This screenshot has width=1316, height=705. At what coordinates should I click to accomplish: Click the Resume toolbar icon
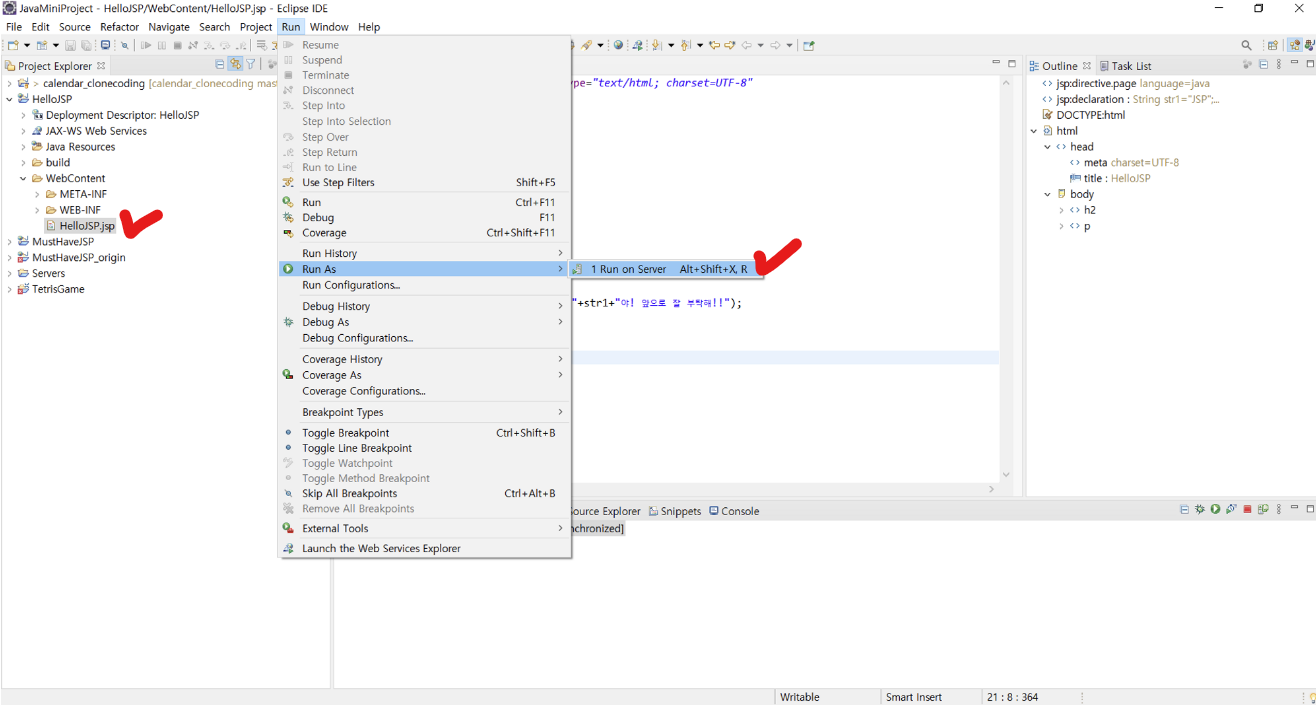[146, 45]
